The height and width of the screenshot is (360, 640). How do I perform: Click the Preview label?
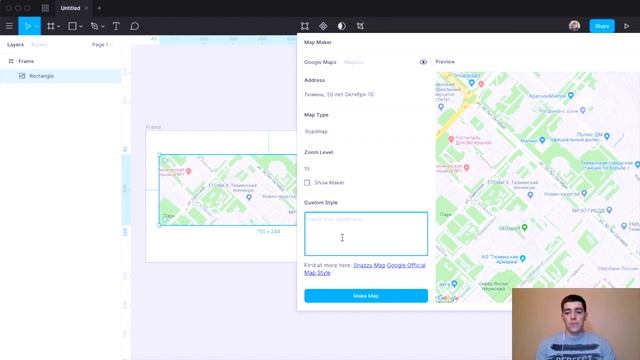click(445, 62)
